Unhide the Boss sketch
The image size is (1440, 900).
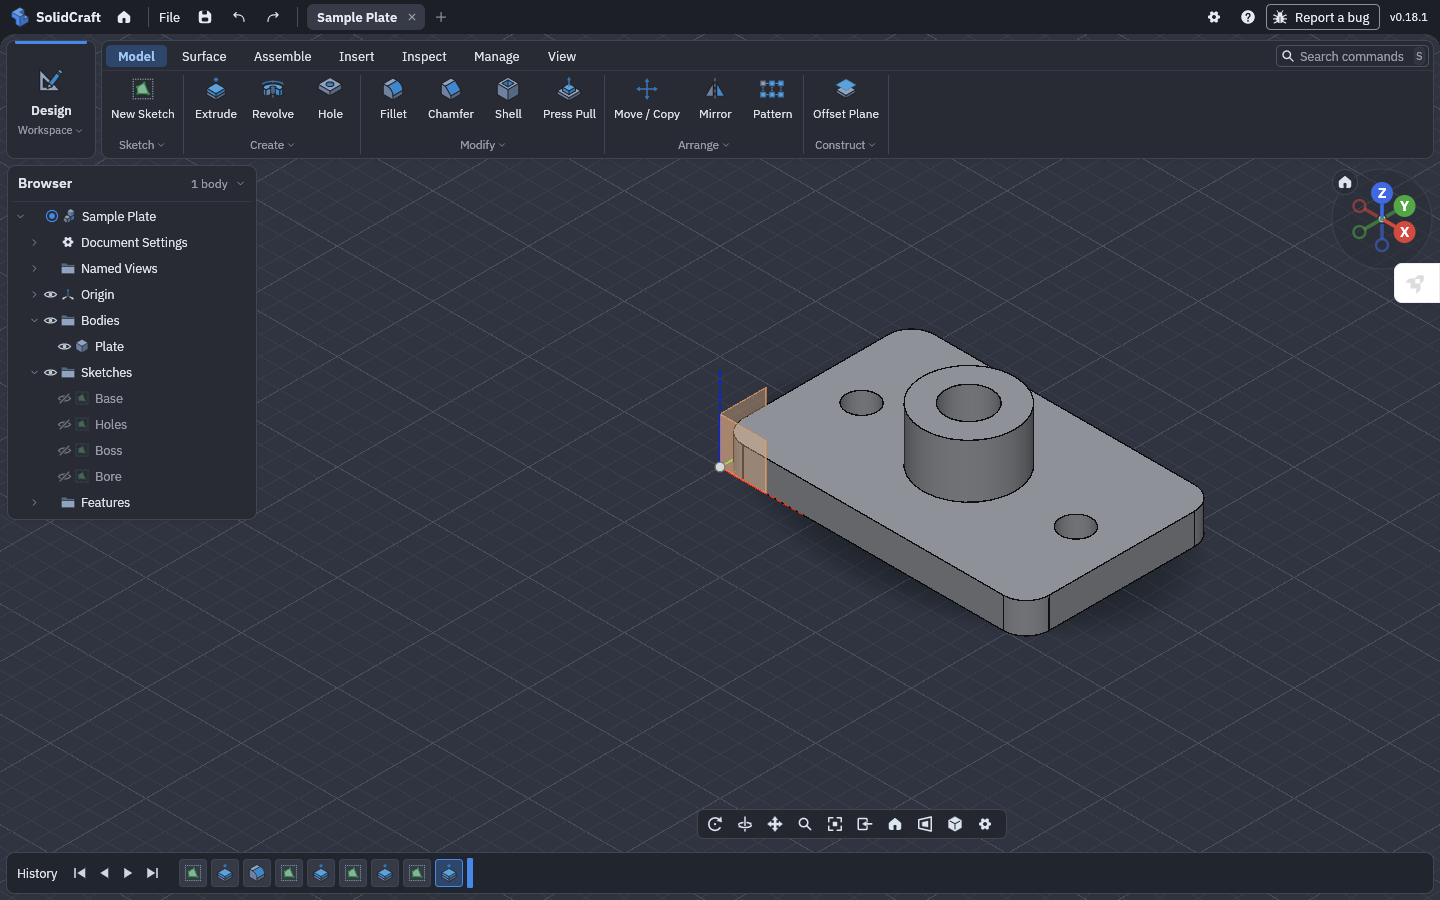pos(64,451)
